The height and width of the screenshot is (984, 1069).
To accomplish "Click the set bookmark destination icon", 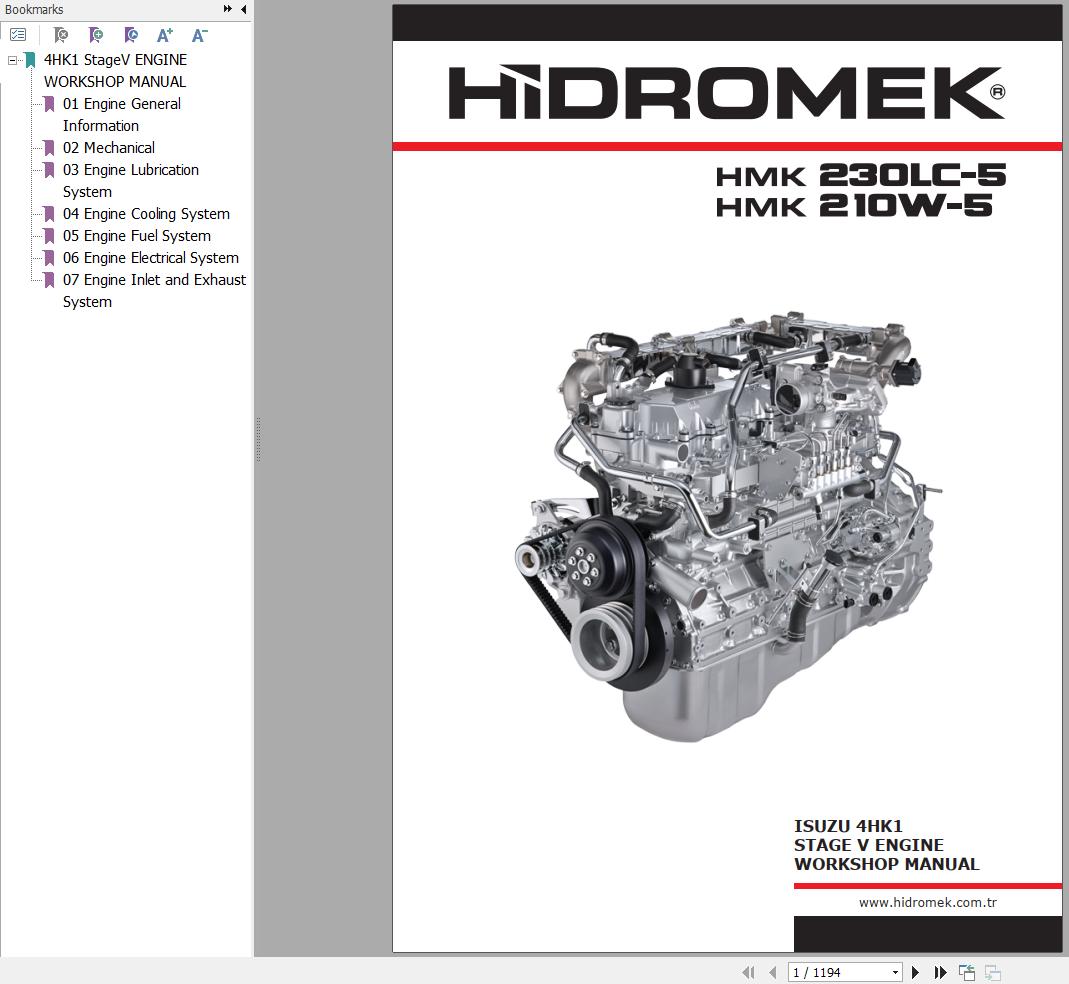I will pyautogui.click(x=131, y=35).
